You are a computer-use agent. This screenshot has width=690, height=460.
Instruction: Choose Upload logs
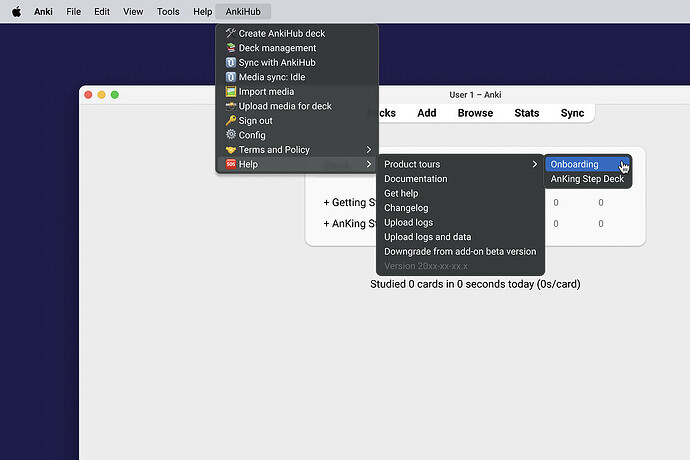click(460, 222)
